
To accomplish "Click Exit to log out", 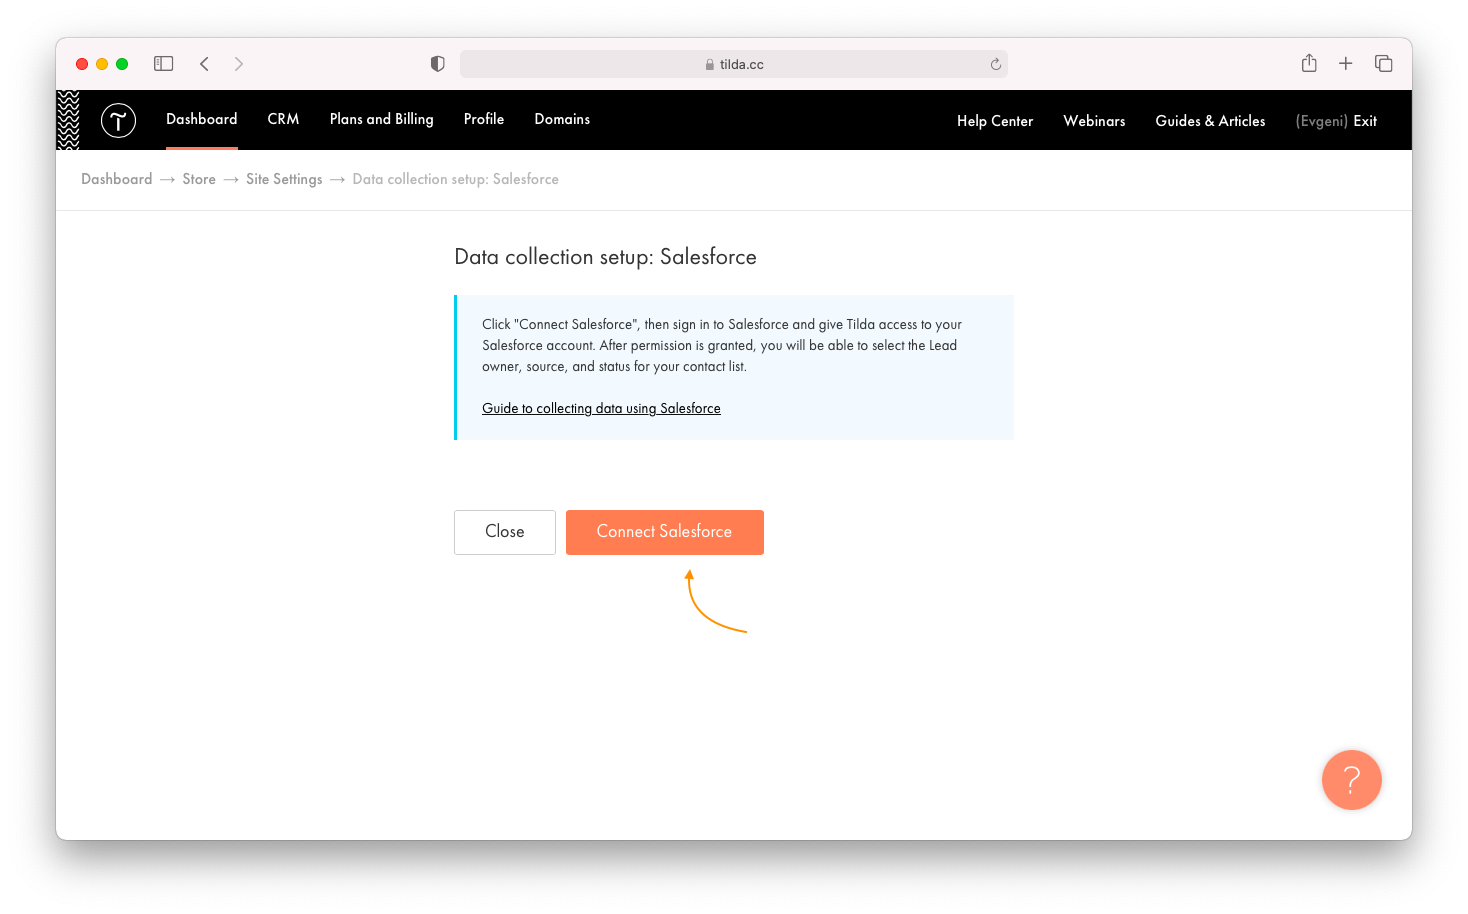I will click(x=1365, y=121).
